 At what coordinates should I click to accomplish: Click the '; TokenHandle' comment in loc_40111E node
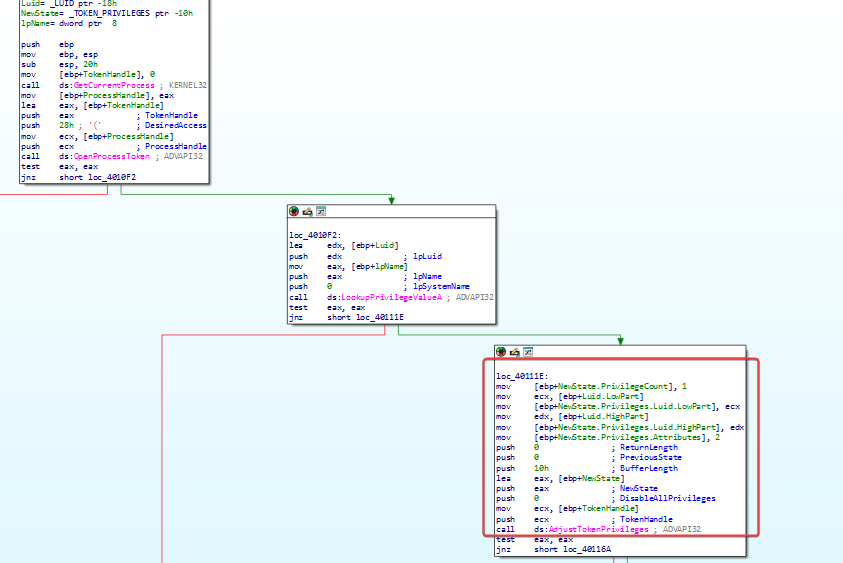[642, 519]
